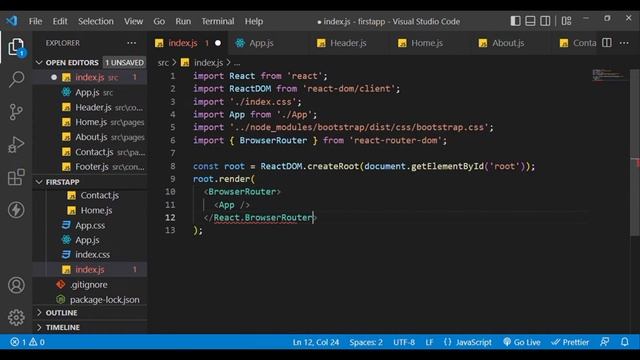Click Prettier in status bar
This screenshot has width=640, height=360.
[x=570, y=342]
